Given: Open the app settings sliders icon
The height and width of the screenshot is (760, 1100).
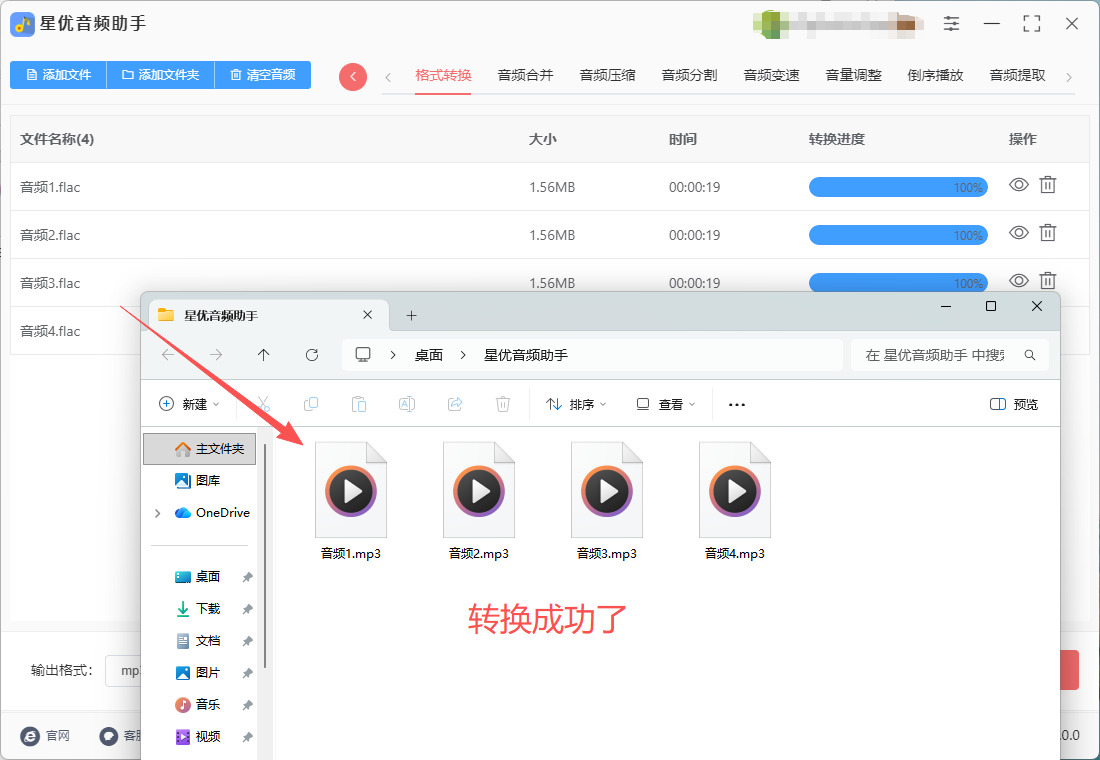Looking at the screenshot, I should click(x=951, y=24).
